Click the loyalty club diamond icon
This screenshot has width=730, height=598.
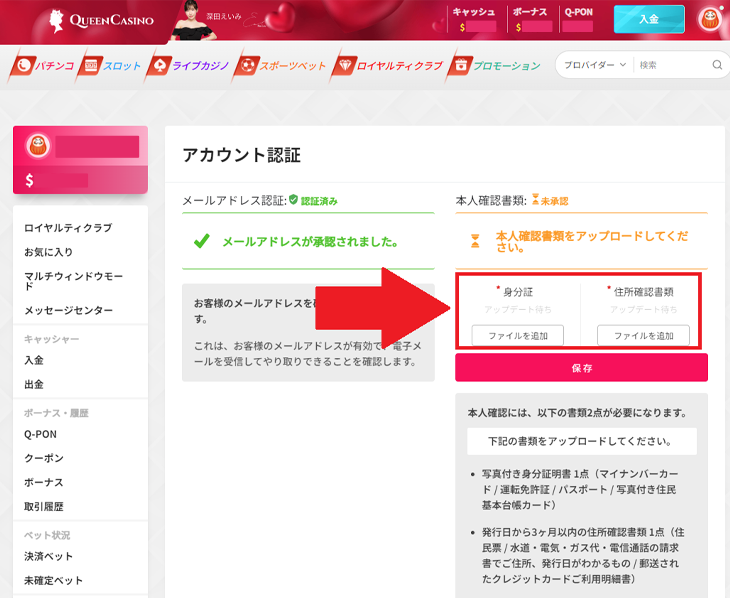pyautogui.click(x=344, y=66)
